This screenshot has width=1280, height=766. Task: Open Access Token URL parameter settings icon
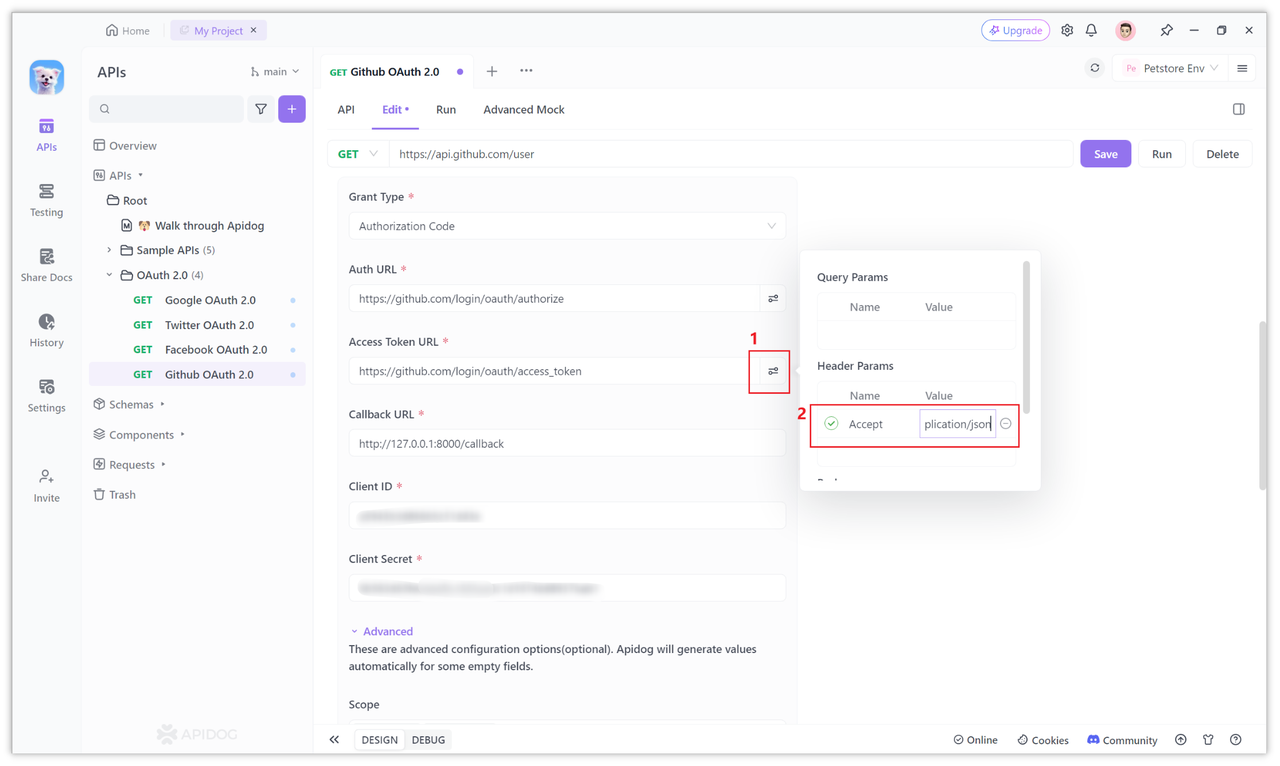coord(773,371)
